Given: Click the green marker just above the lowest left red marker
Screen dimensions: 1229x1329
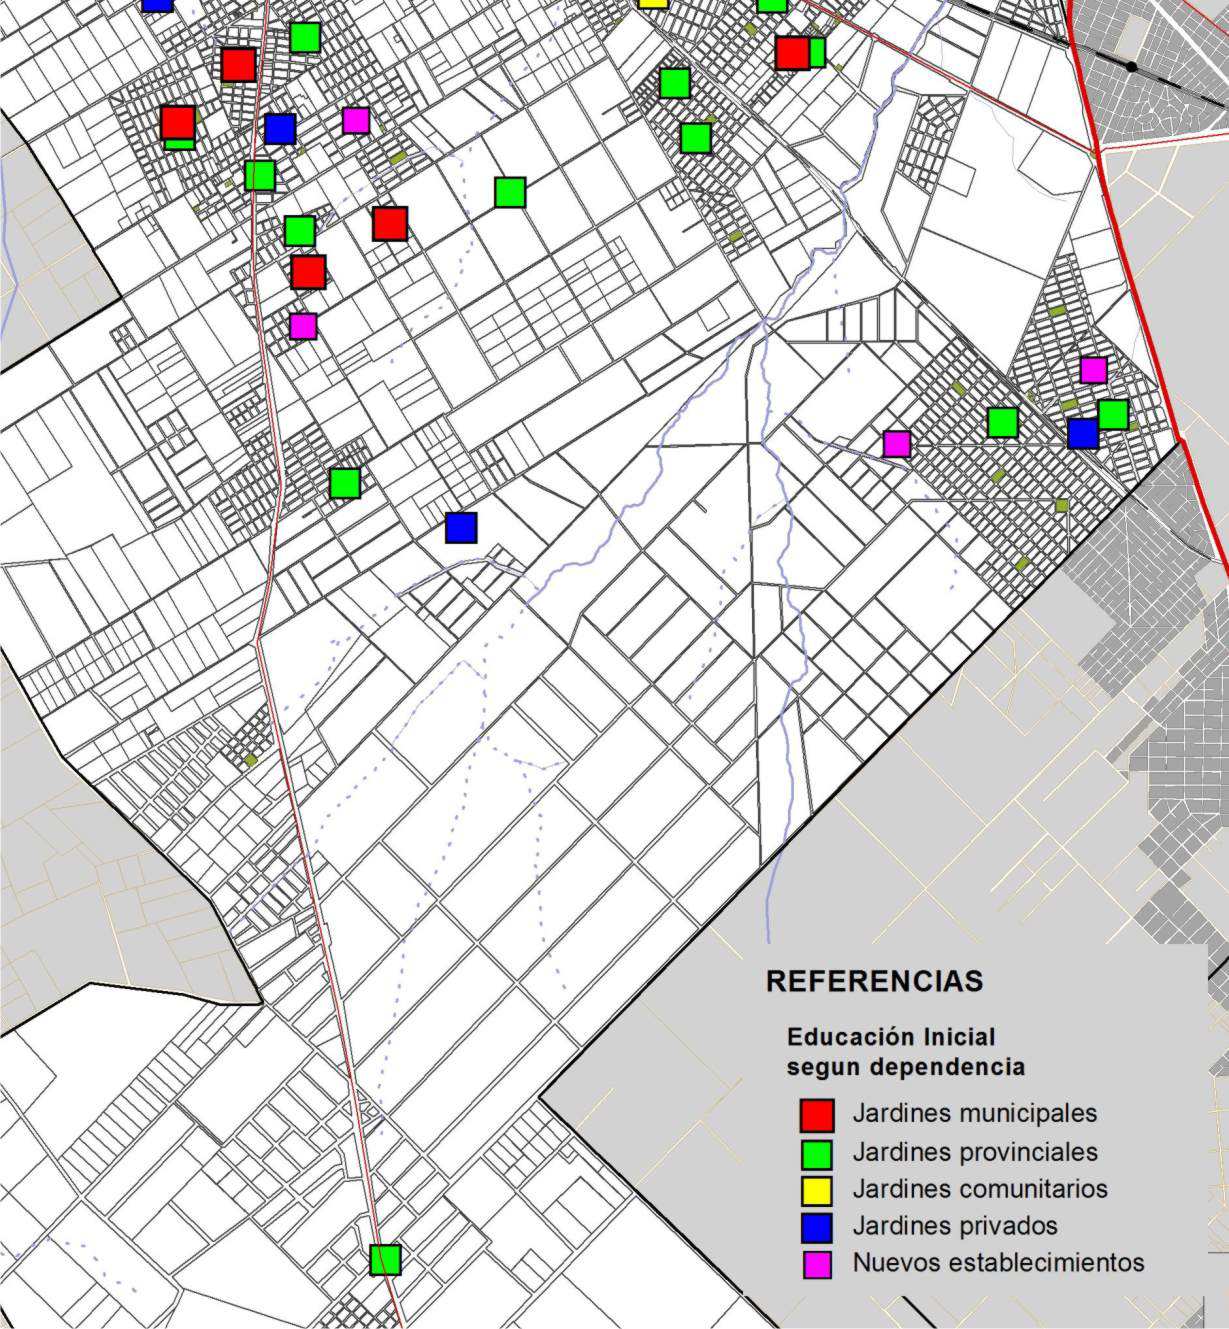Looking at the screenshot, I should (300, 231).
